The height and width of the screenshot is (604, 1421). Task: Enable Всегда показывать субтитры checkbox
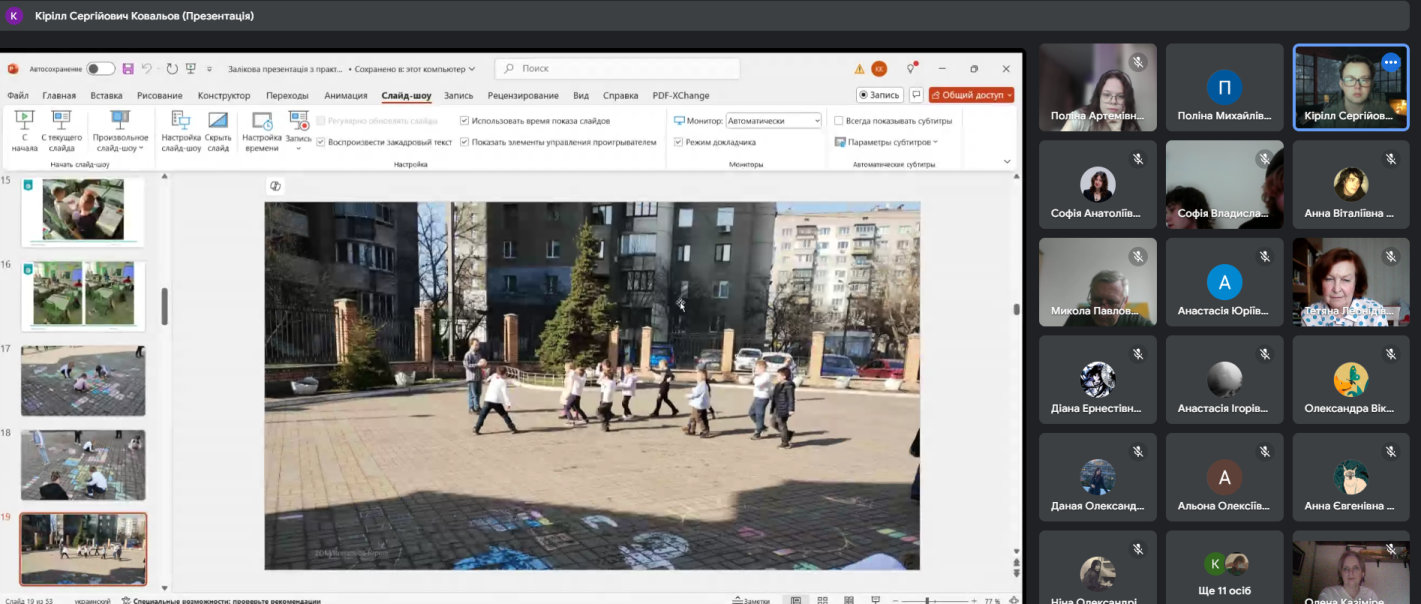point(839,121)
